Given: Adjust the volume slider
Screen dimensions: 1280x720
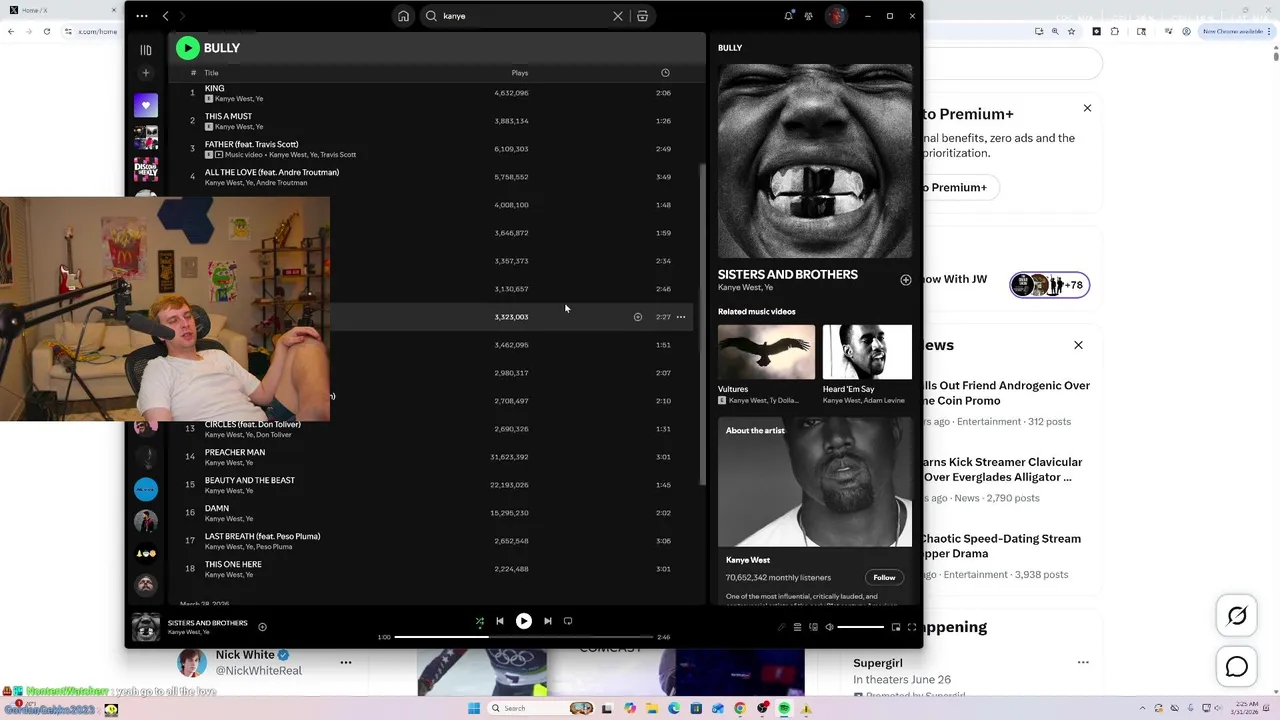Looking at the screenshot, I should click(861, 627).
